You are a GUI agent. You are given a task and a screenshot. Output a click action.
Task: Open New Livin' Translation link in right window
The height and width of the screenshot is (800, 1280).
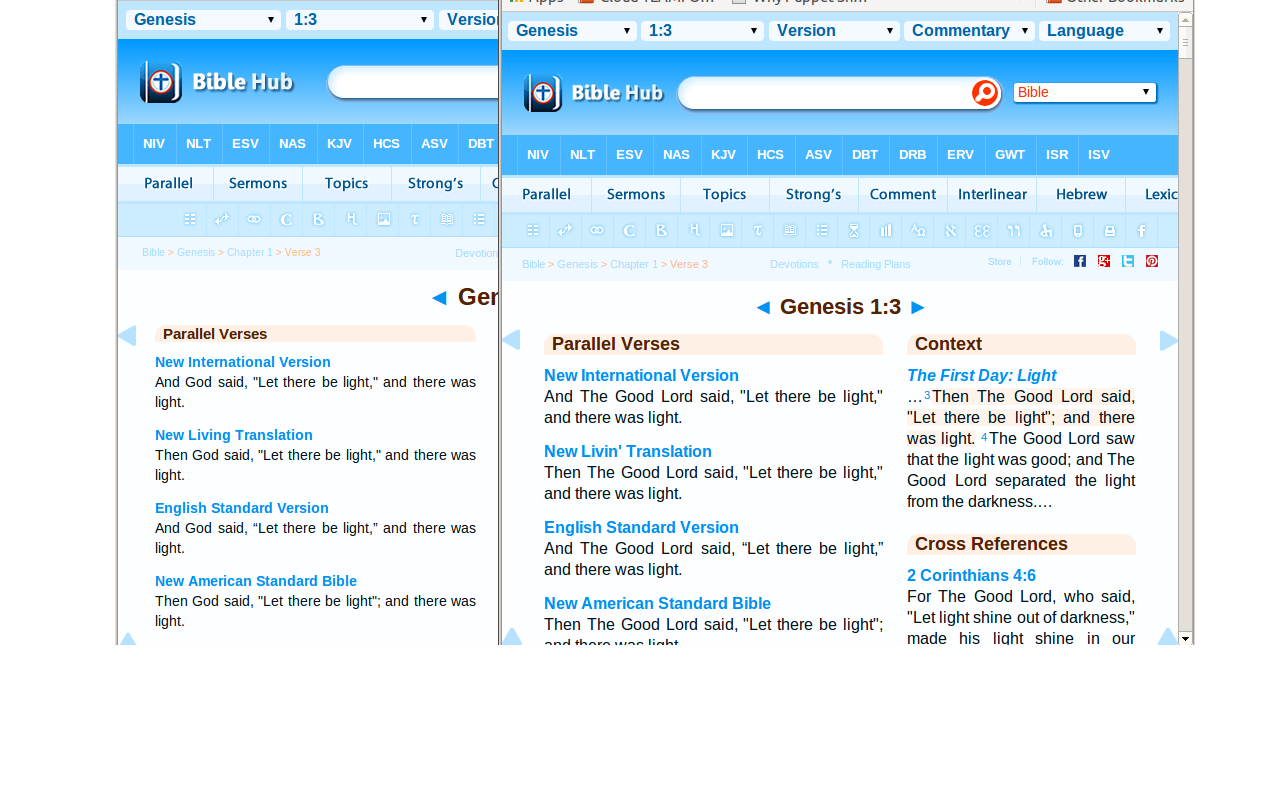coord(628,451)
